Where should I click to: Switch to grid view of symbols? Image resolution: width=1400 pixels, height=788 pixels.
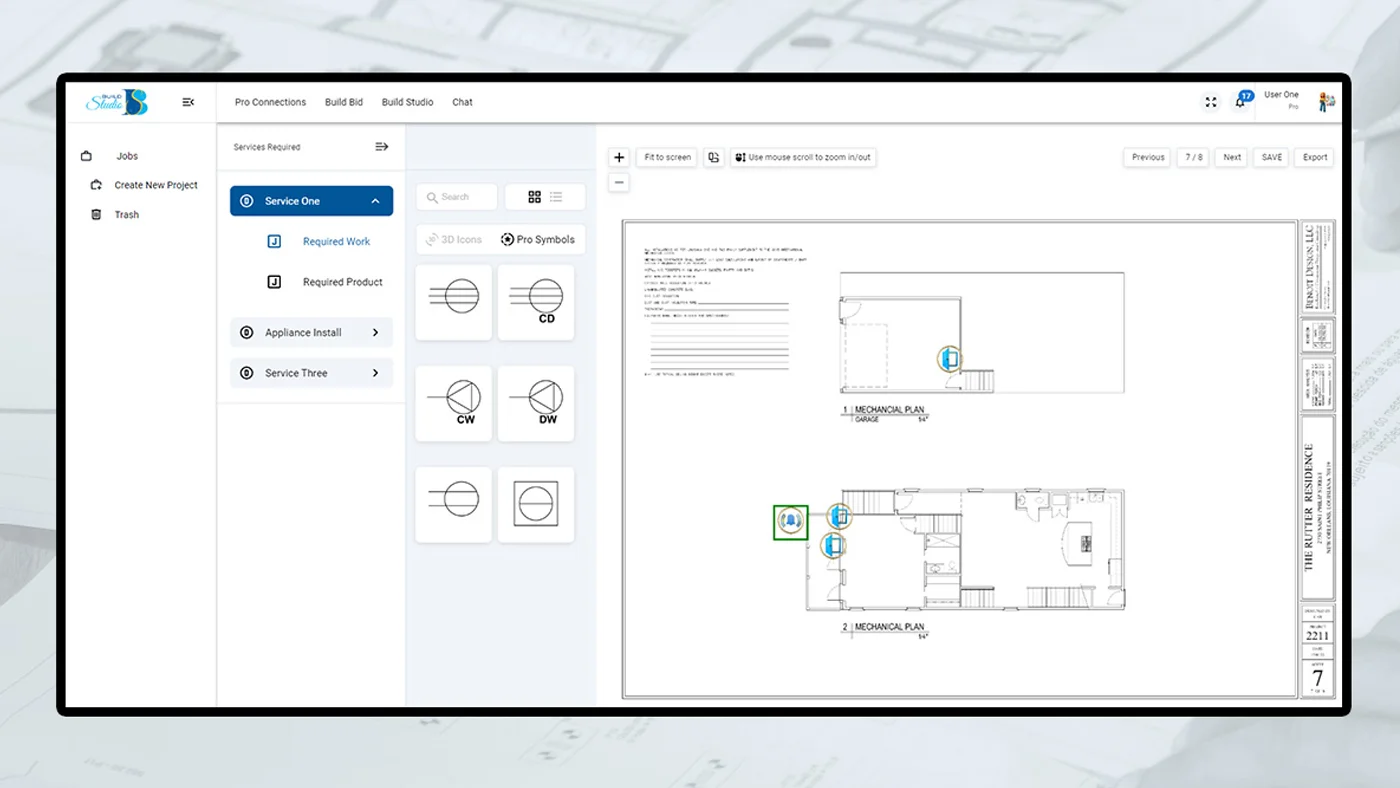coord(534,197)
